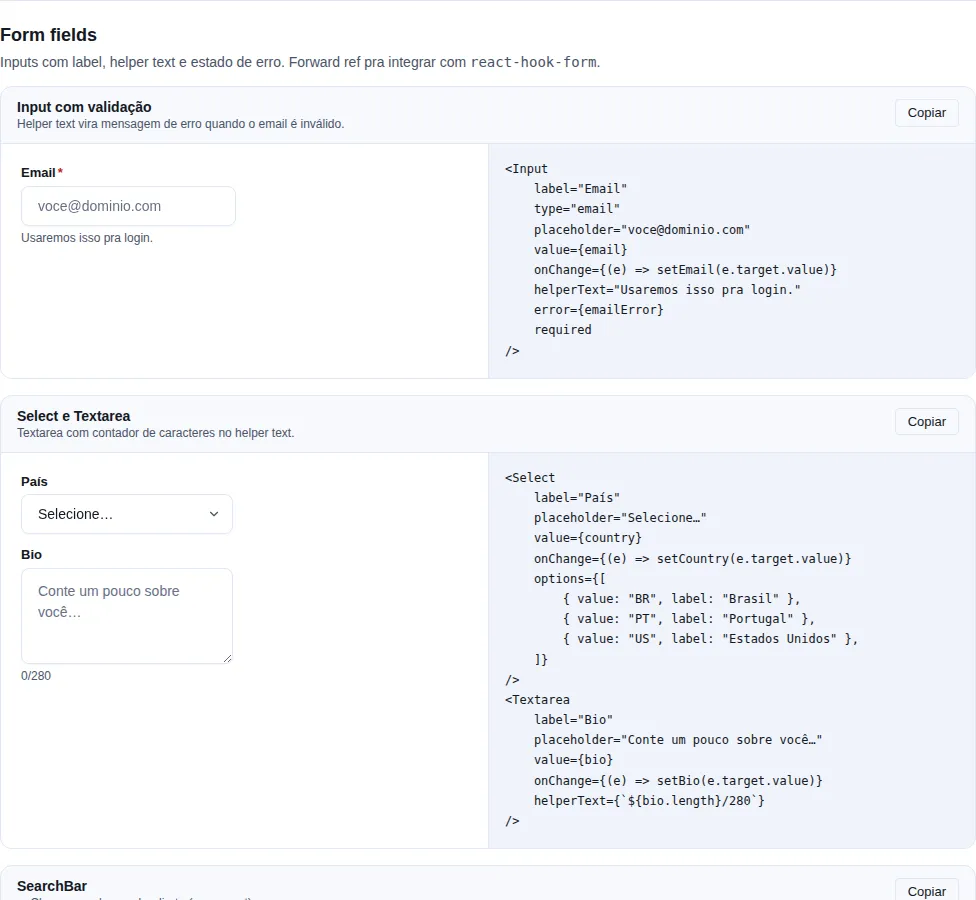Click the Estados Unidos option code line

710,638
